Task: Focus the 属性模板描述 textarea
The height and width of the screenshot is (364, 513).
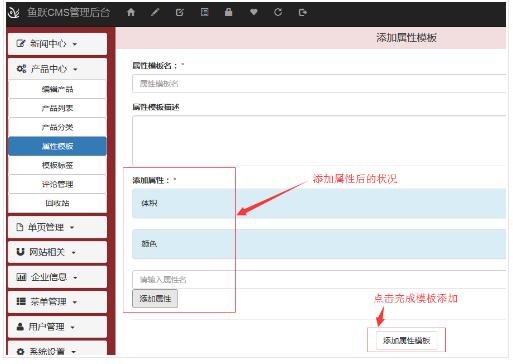Action: (x=319, y=140)
